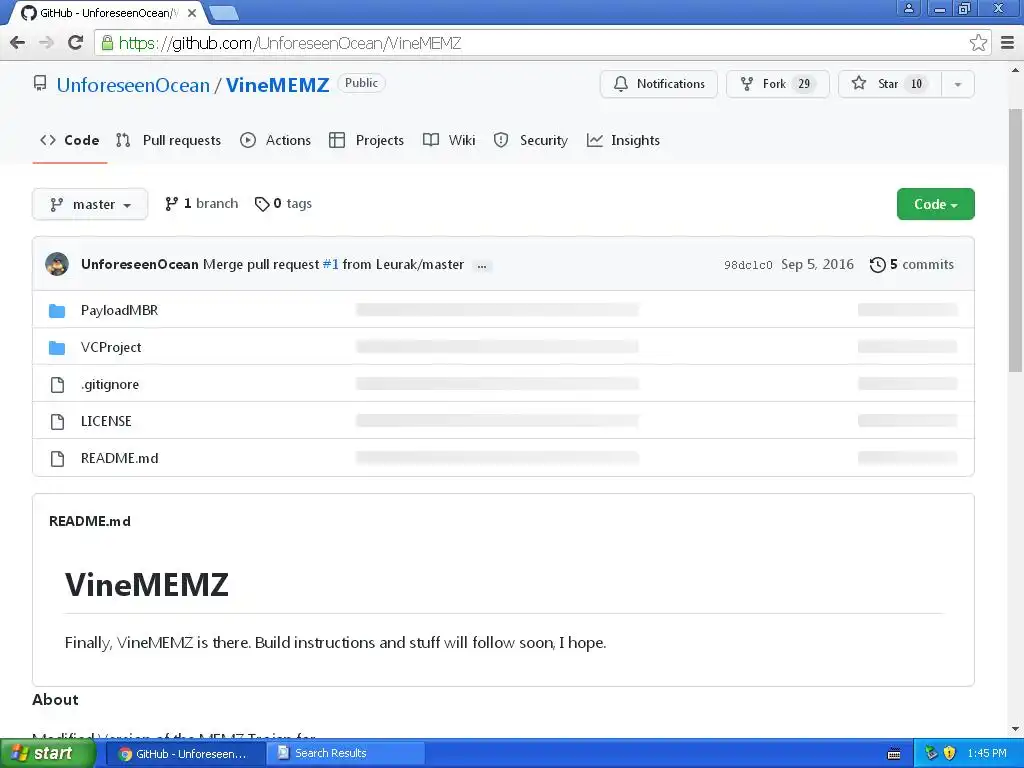This screenshot has width=1024, height=768.
Task: Click the repository book icon beside UnforeseenOcean
Action: pos(40,84)
